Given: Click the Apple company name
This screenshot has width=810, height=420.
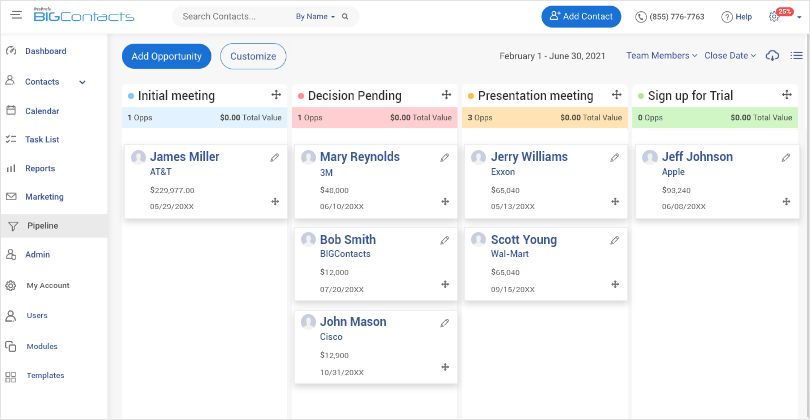Looking at the screenshot, I should (673, 172).
